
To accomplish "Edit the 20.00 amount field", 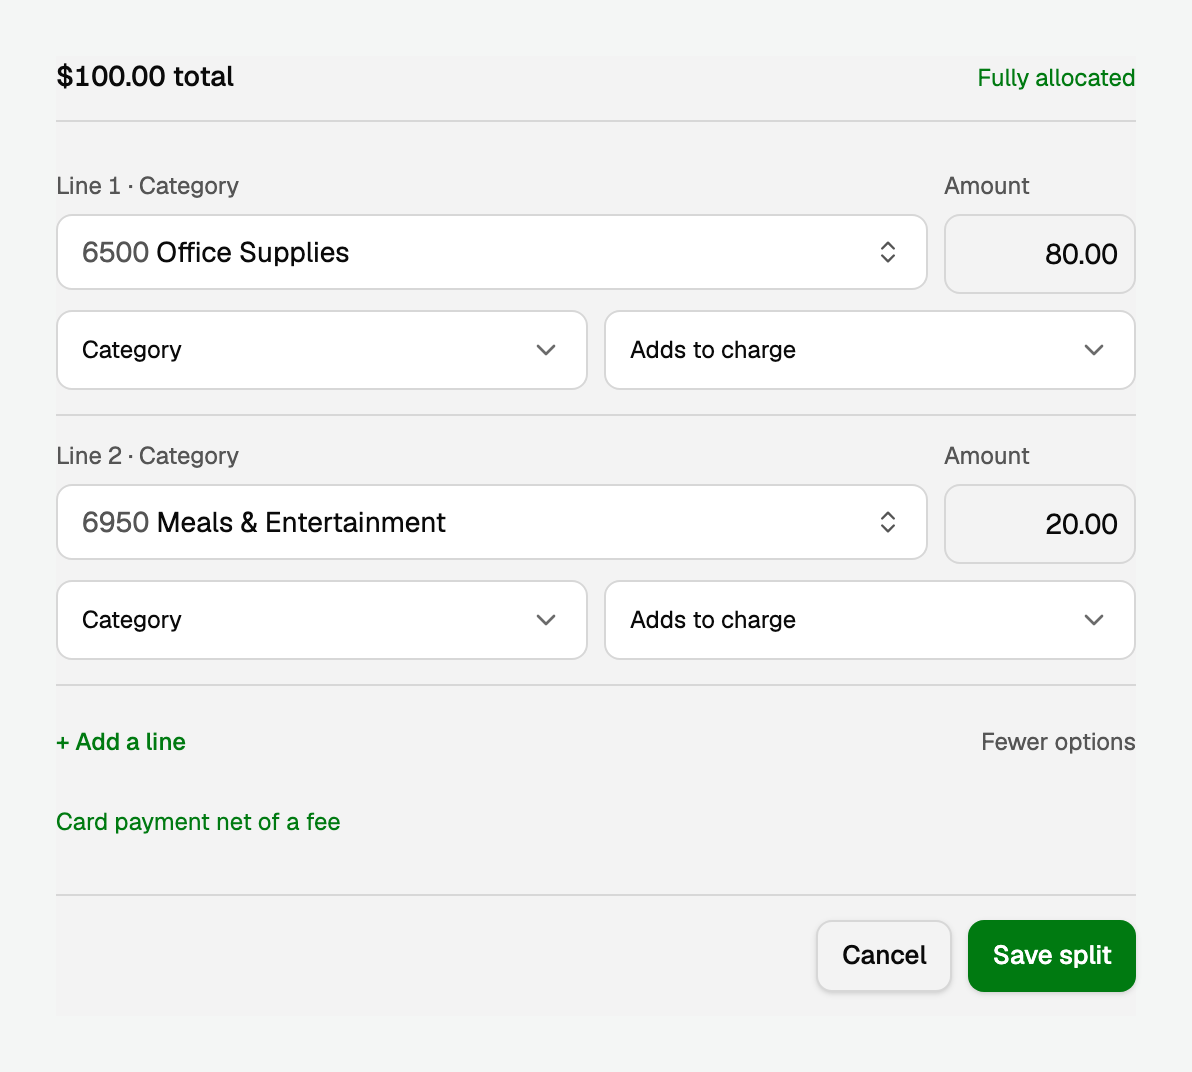I will [1040, 524].
